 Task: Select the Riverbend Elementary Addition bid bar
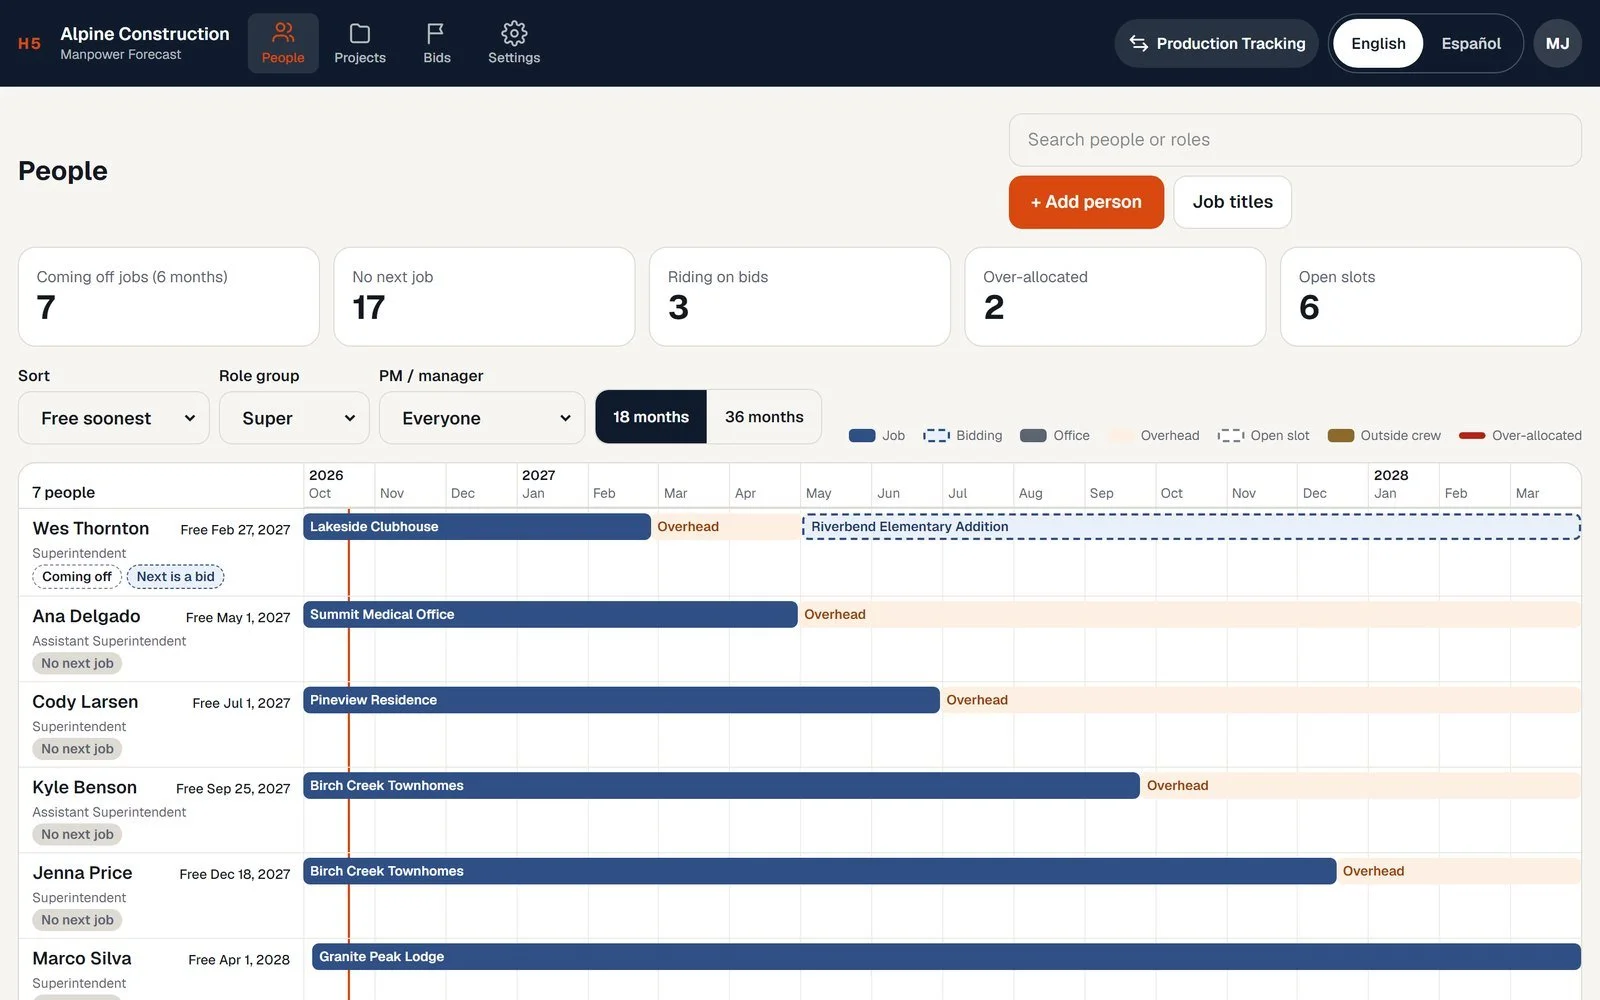[x=1191, y=527]
